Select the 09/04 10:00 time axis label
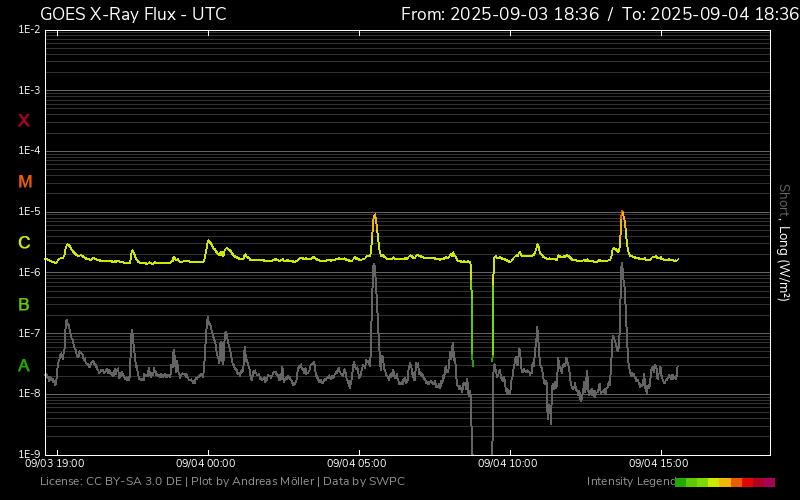The image size is (800, 500). (510, 463)
